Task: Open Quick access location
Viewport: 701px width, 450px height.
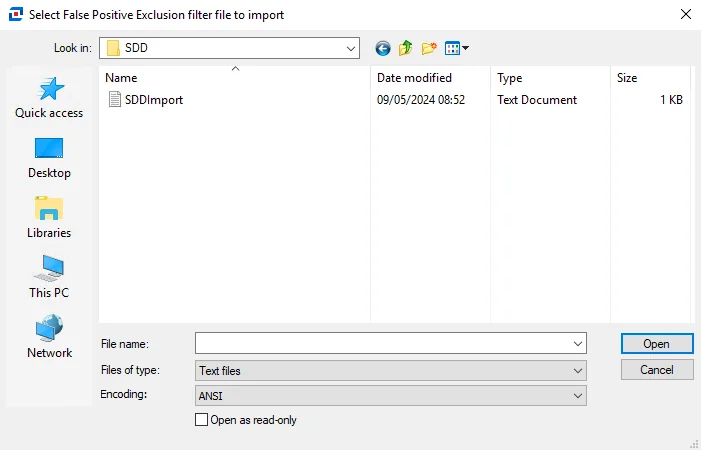Action: (49, 98)
